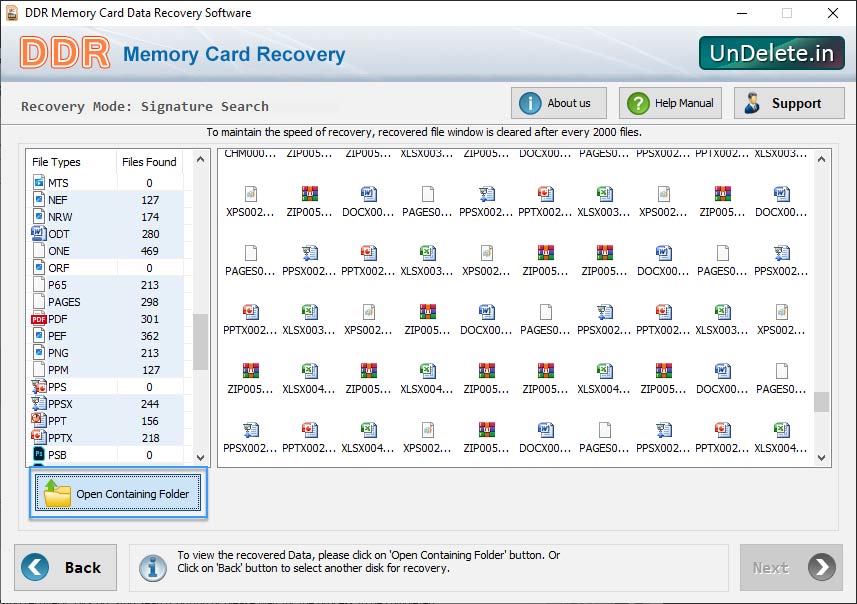Sort by Files Found column header
This screenshot has height=604, width=857.
tap(149, 162)
